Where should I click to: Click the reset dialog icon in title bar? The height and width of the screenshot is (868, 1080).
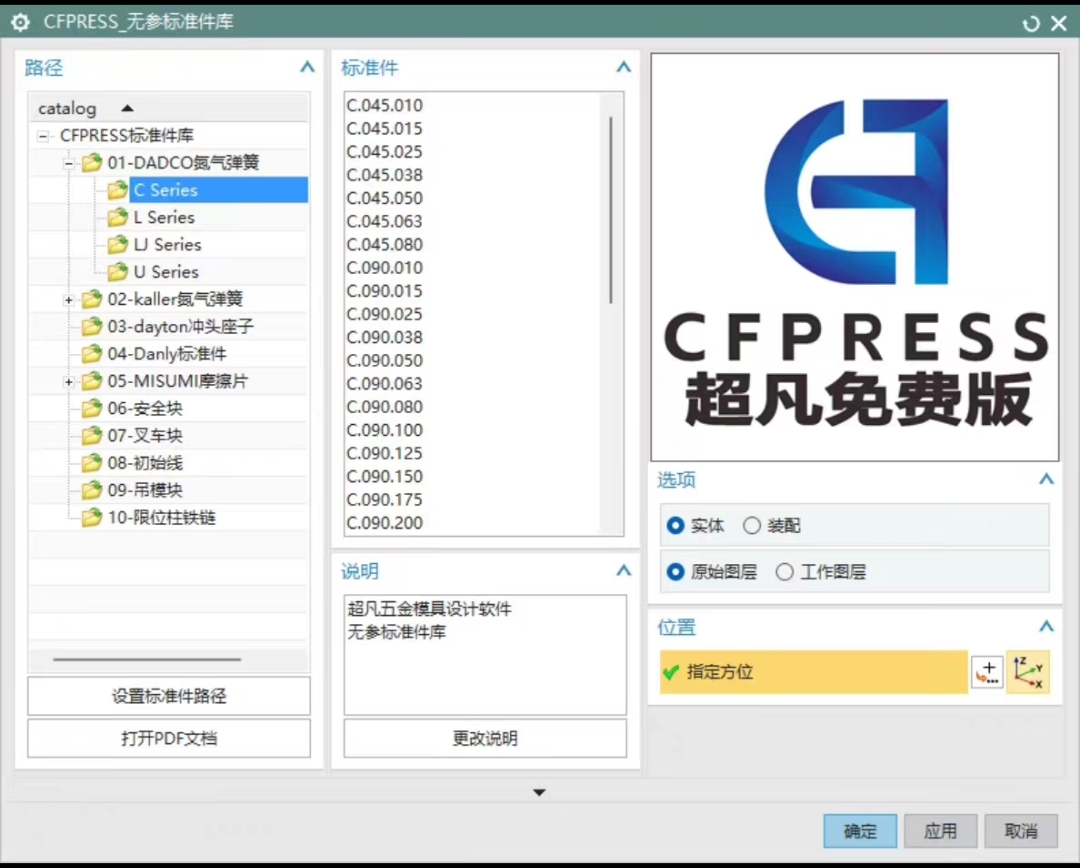tap(1030, 24)
